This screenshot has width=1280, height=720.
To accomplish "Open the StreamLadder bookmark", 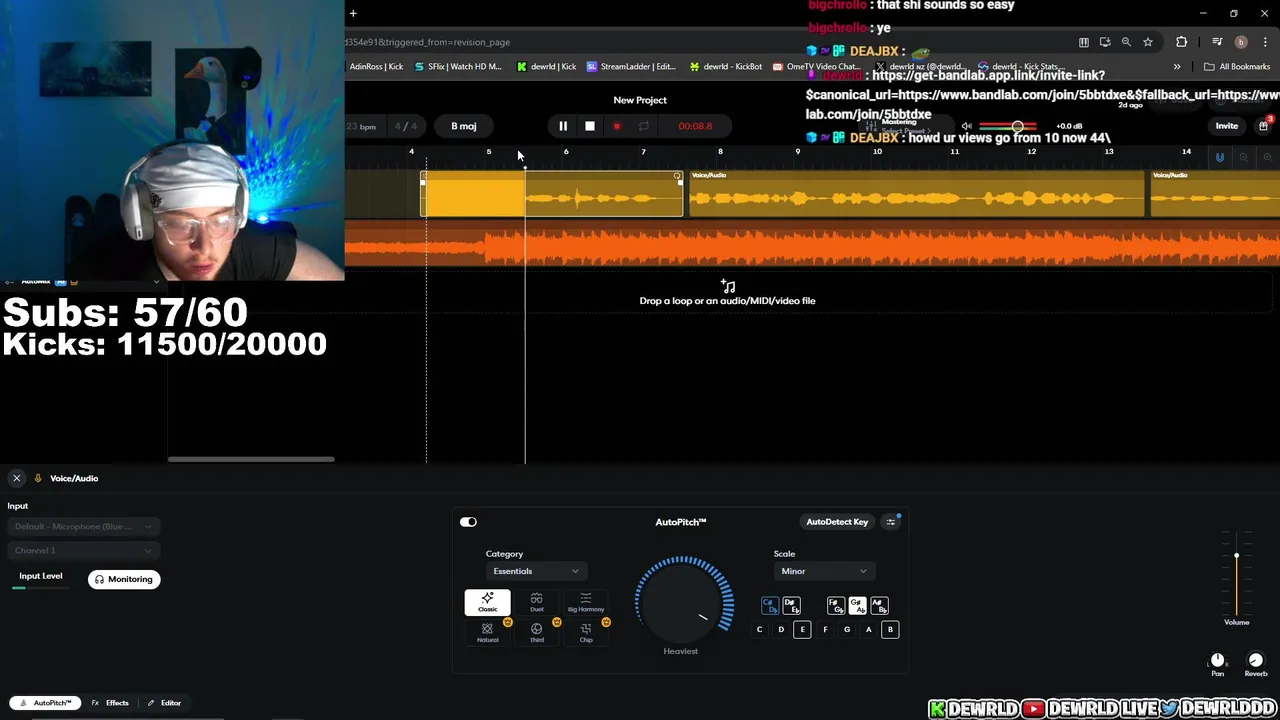I will (x=631, y=67).
